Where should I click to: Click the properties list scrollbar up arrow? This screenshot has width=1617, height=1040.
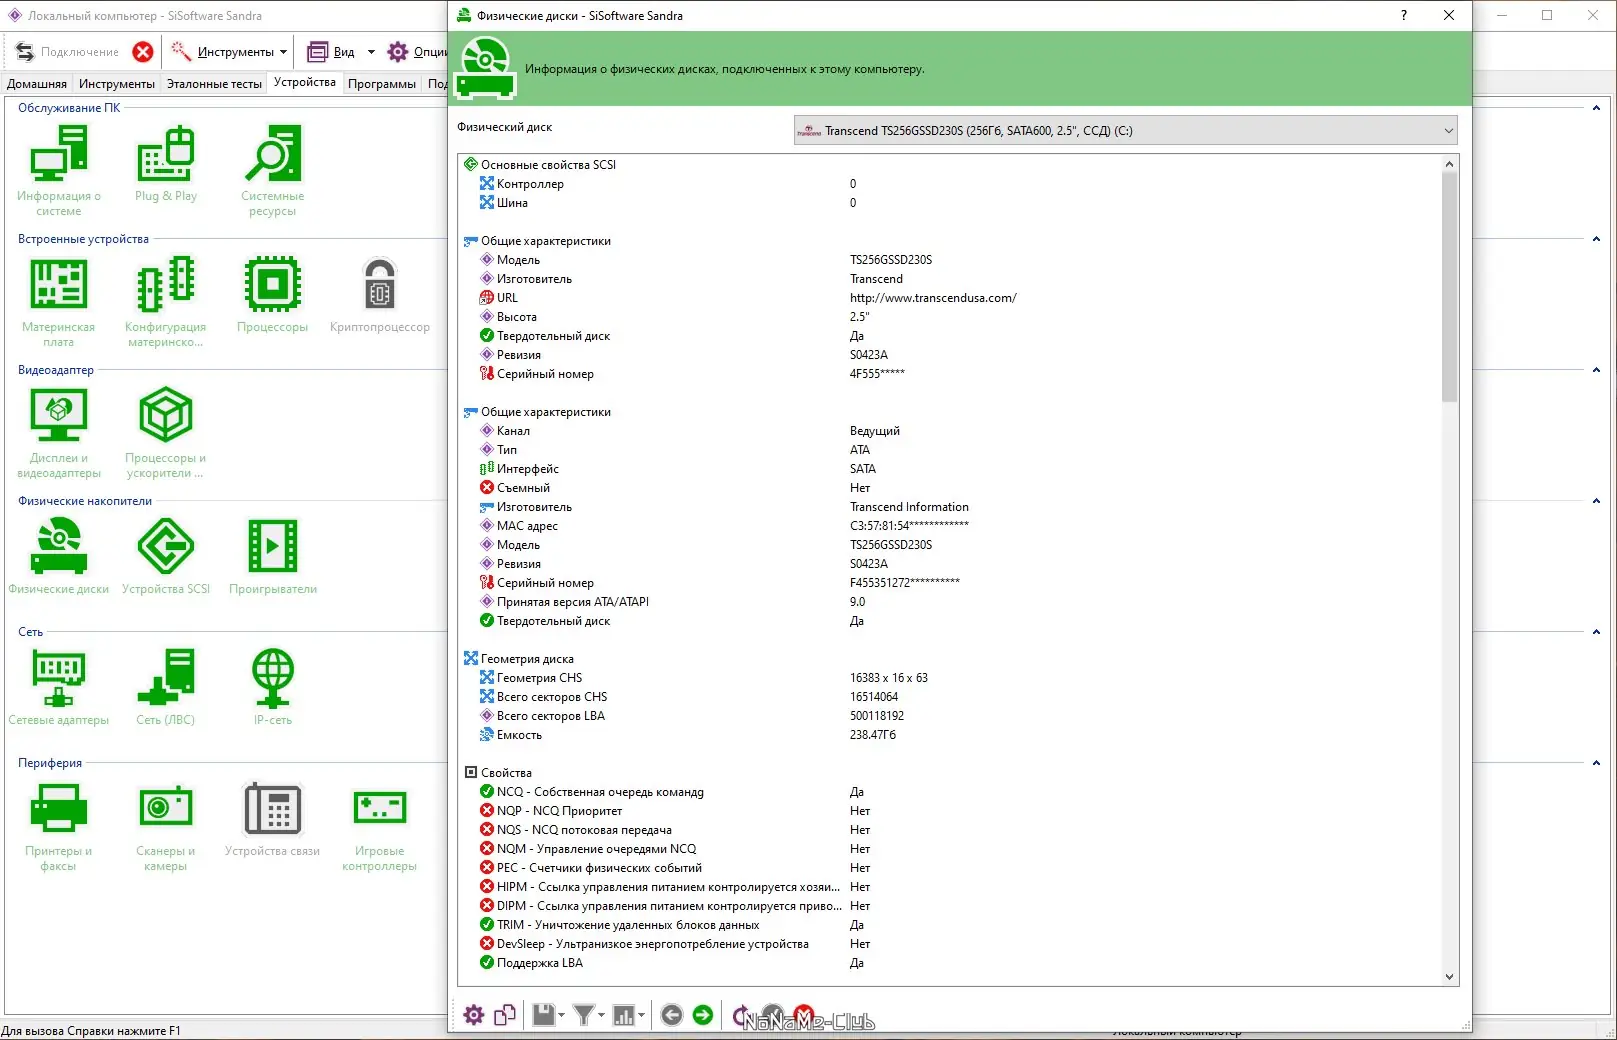tap(1449, 164)
